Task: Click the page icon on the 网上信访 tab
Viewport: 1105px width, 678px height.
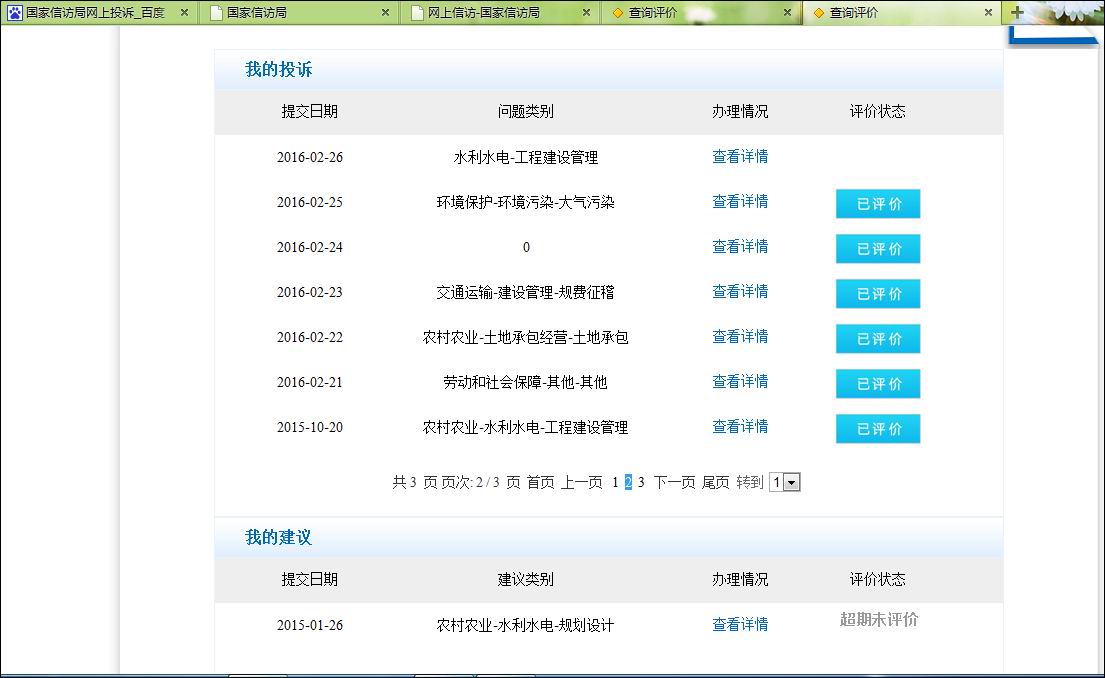Action: click(416, 13)
